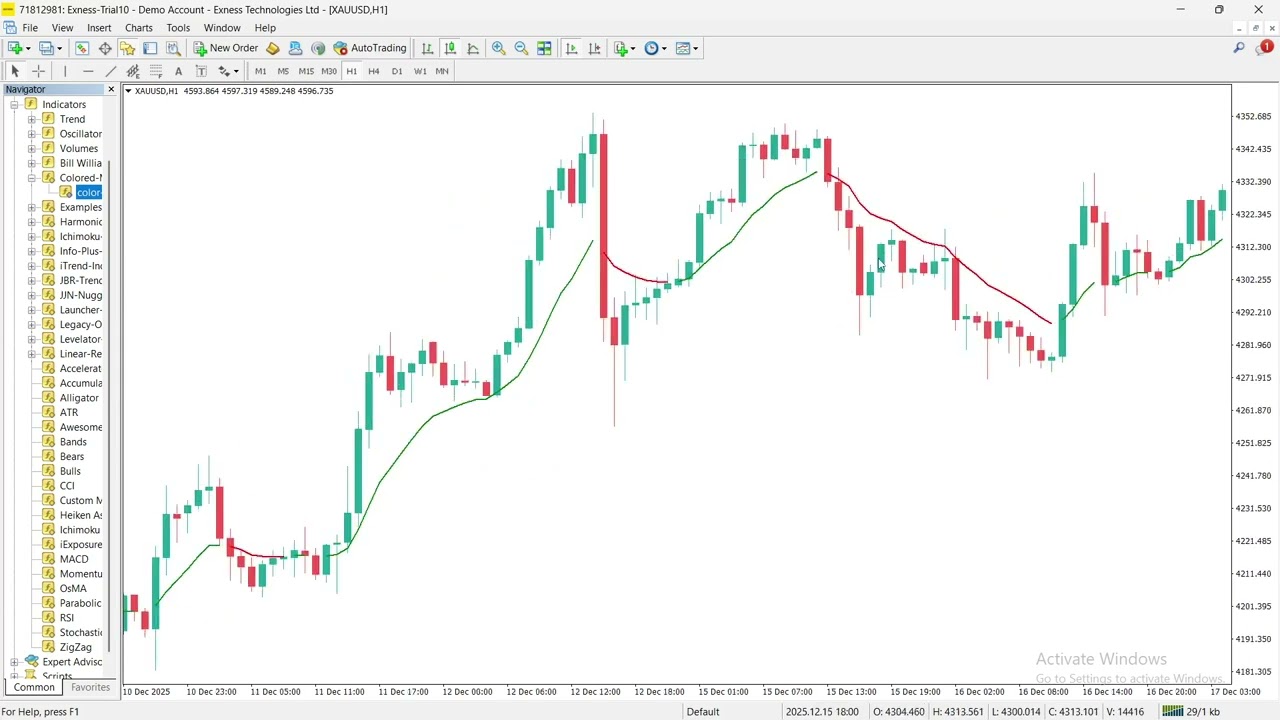Screen dimensions: 1280x720
Task: Open the XAUUSD,H1 chart dropdown triangle
Action: [128, 91]
